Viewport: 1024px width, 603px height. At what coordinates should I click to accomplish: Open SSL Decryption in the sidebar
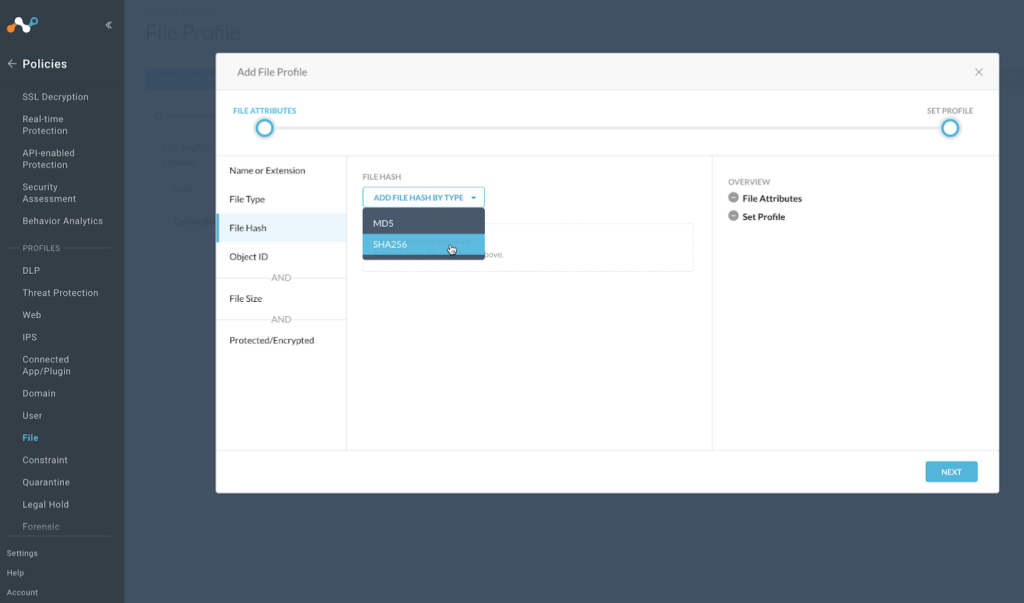pos(56,97)
